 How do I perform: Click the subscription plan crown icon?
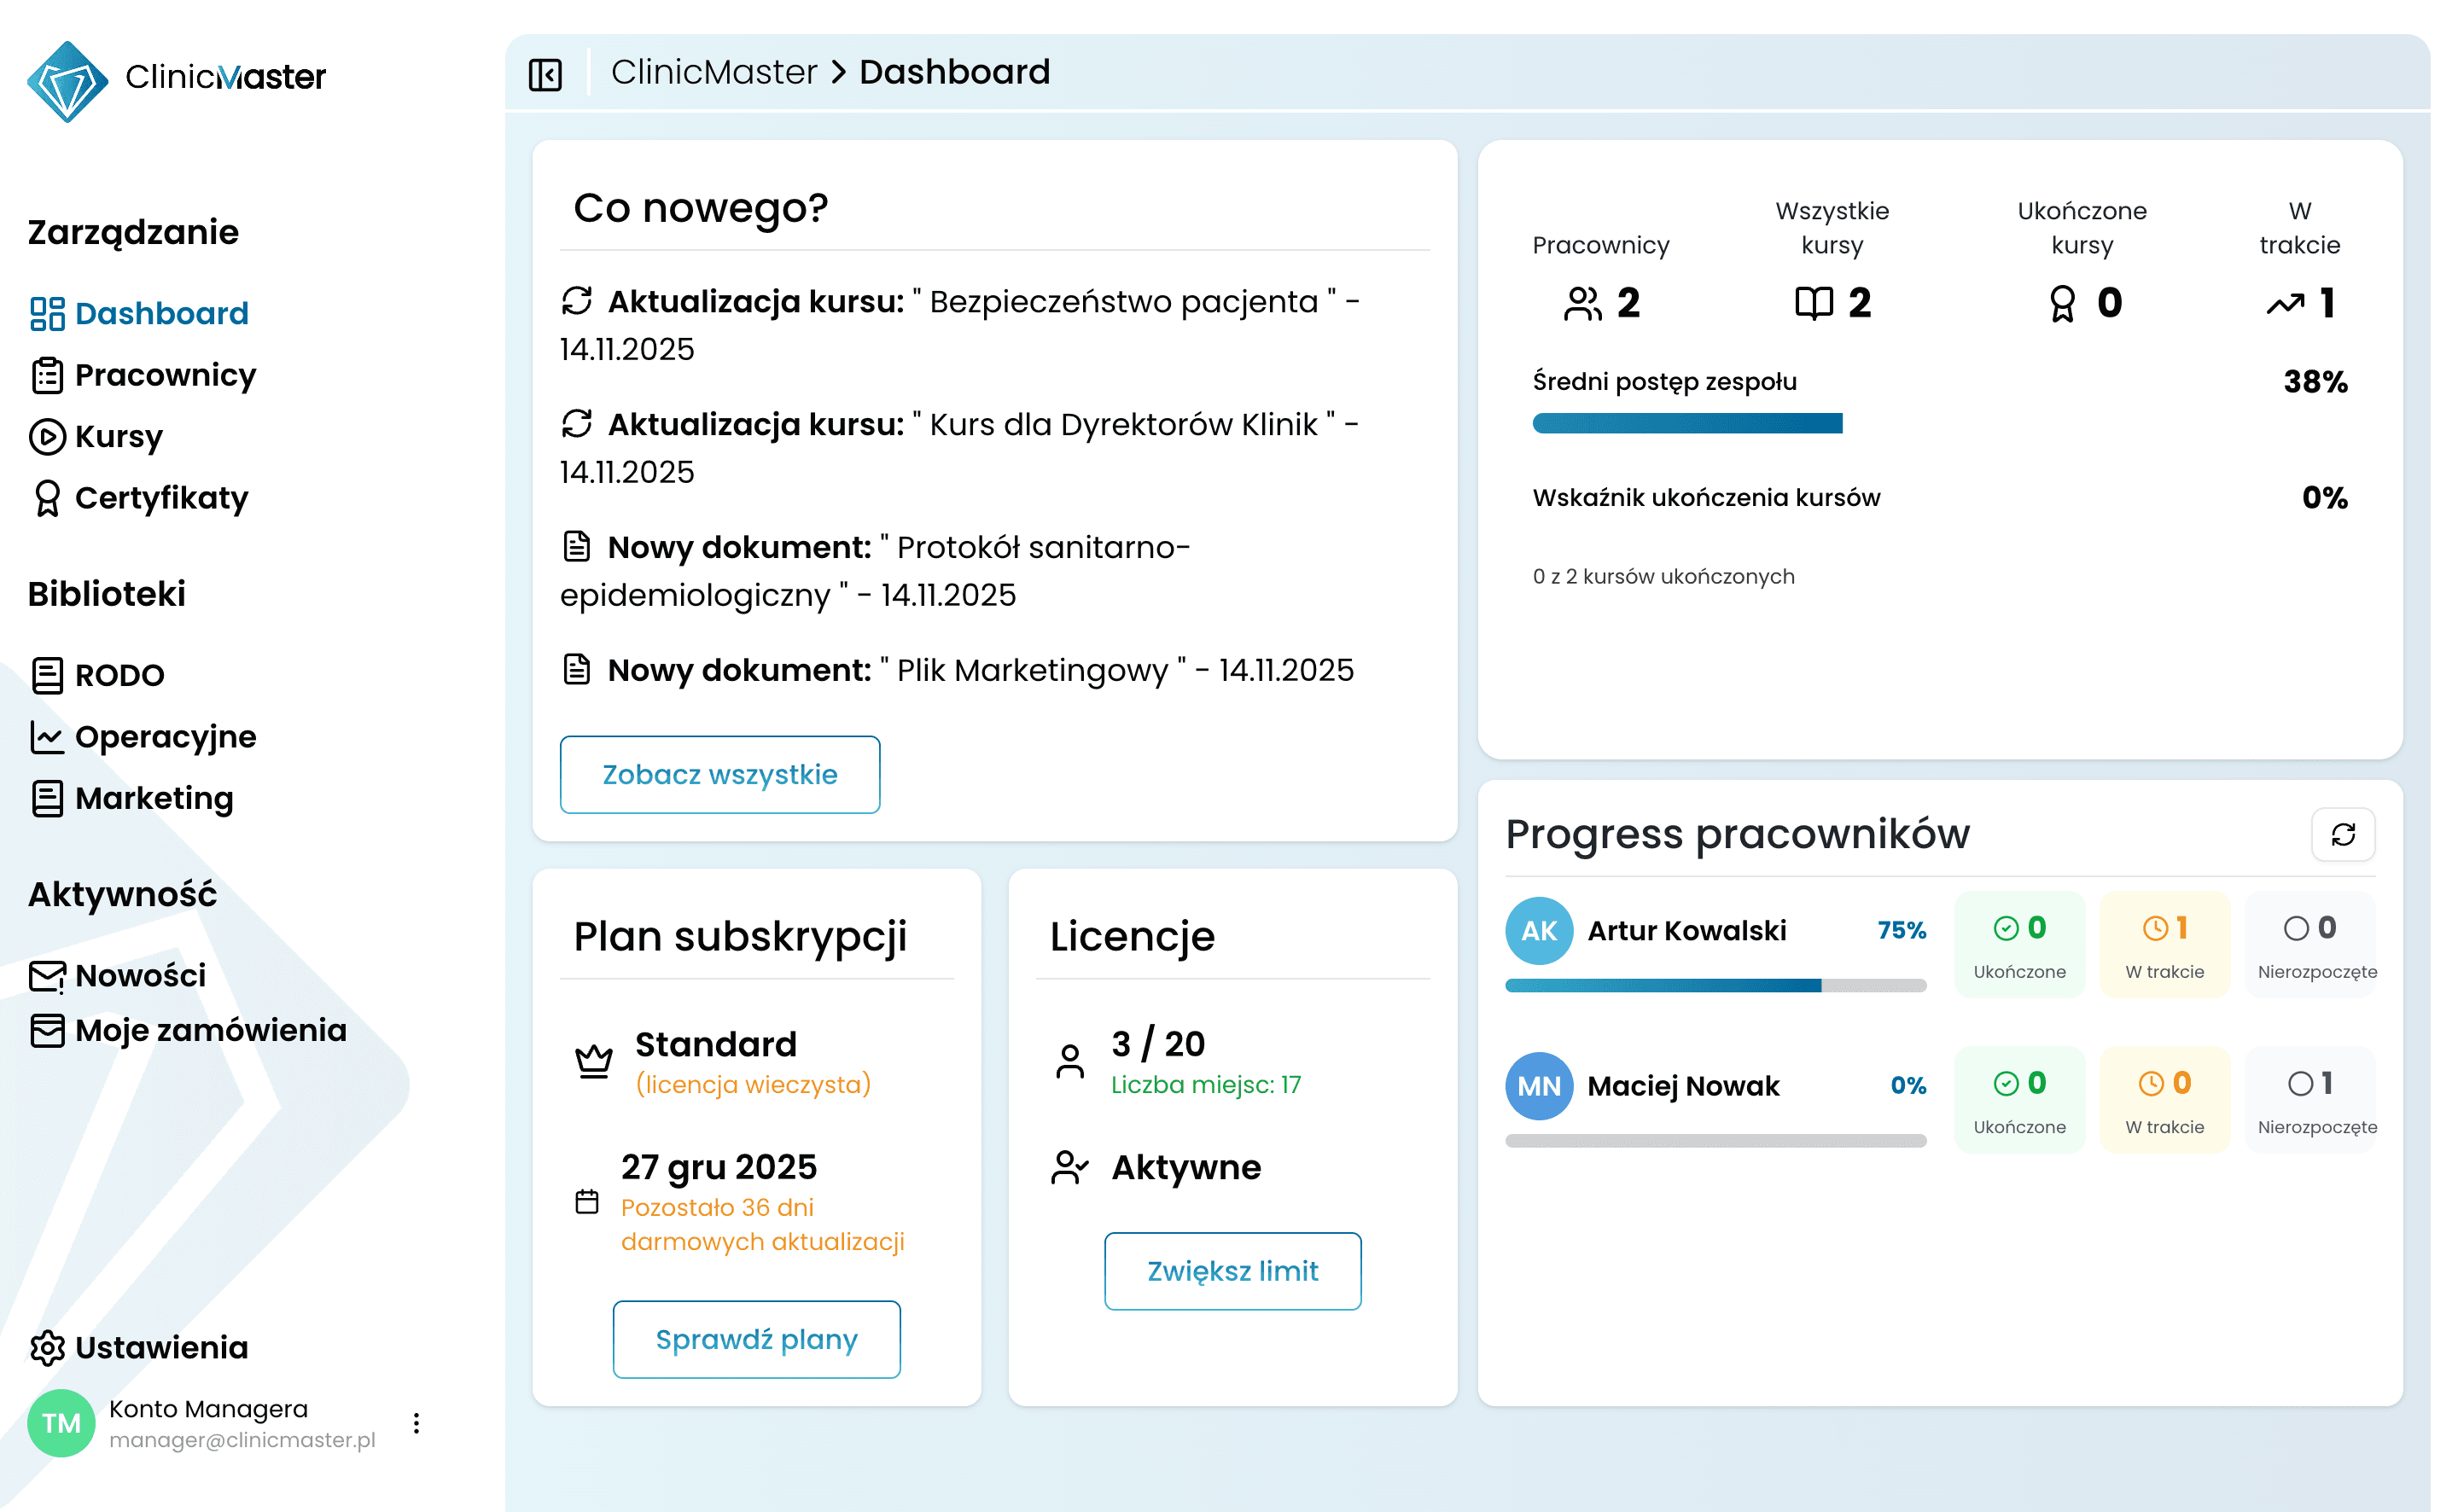[x=594, y=1060]
